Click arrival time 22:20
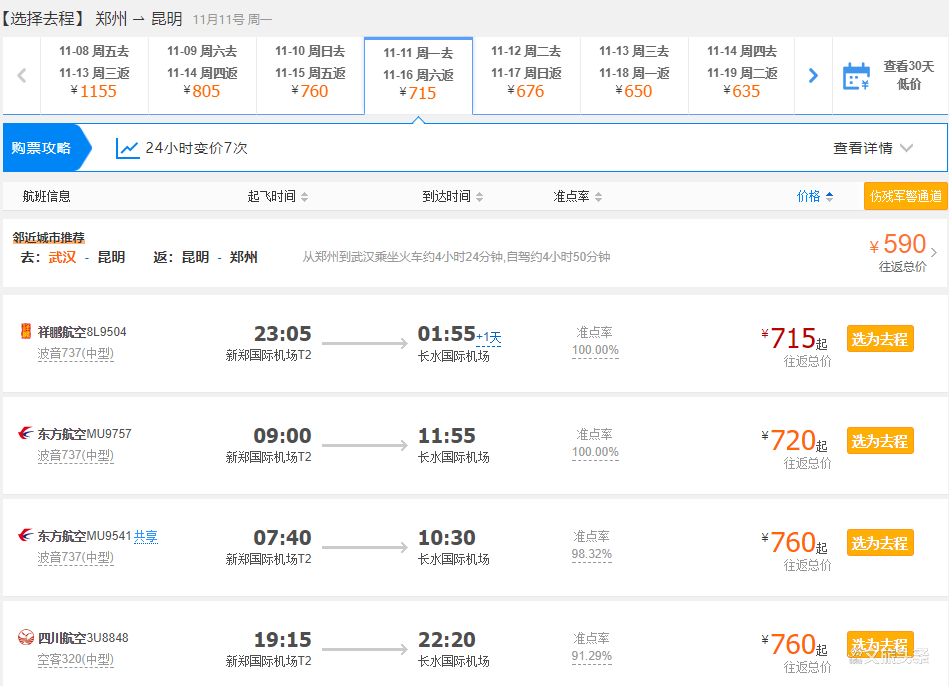 click(447, 639)
